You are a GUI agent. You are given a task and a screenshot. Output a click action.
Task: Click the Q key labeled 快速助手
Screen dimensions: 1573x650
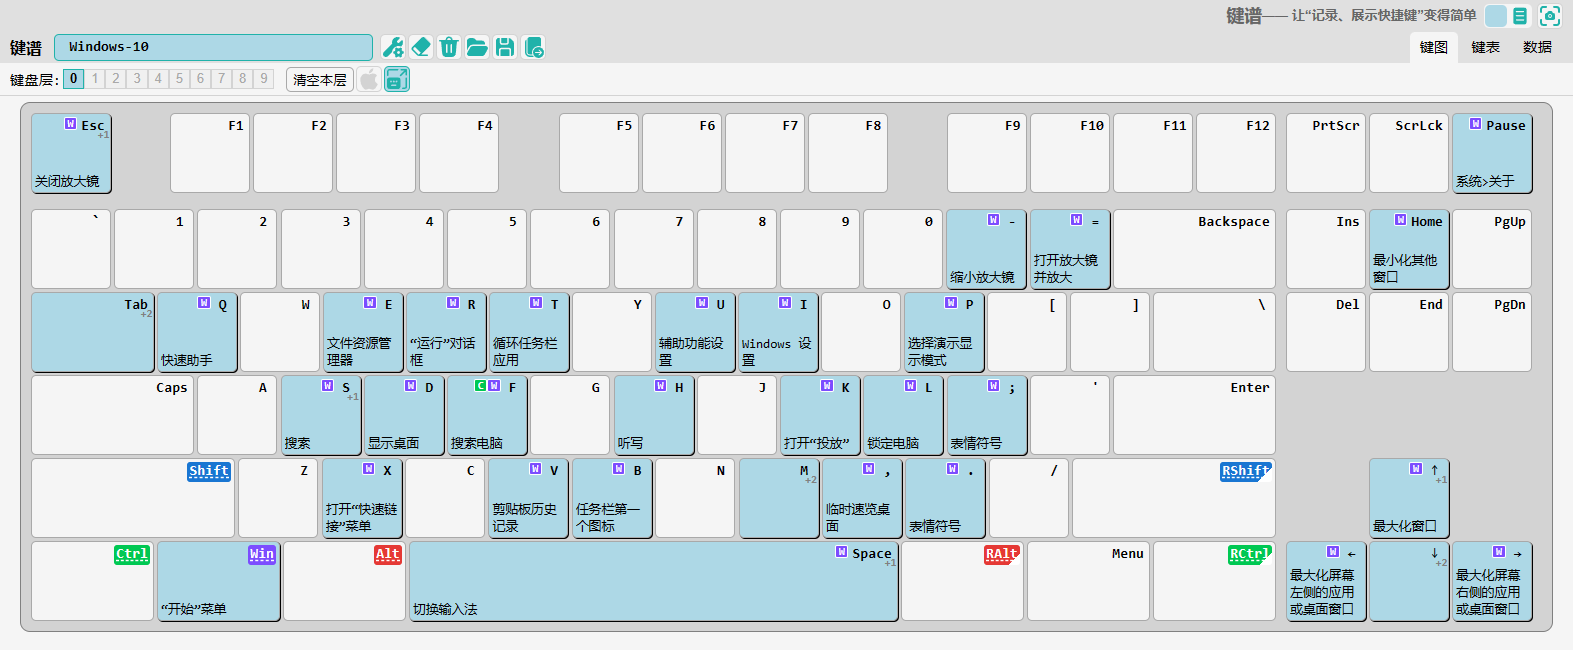pyautogui.click(x=197, y=332)
